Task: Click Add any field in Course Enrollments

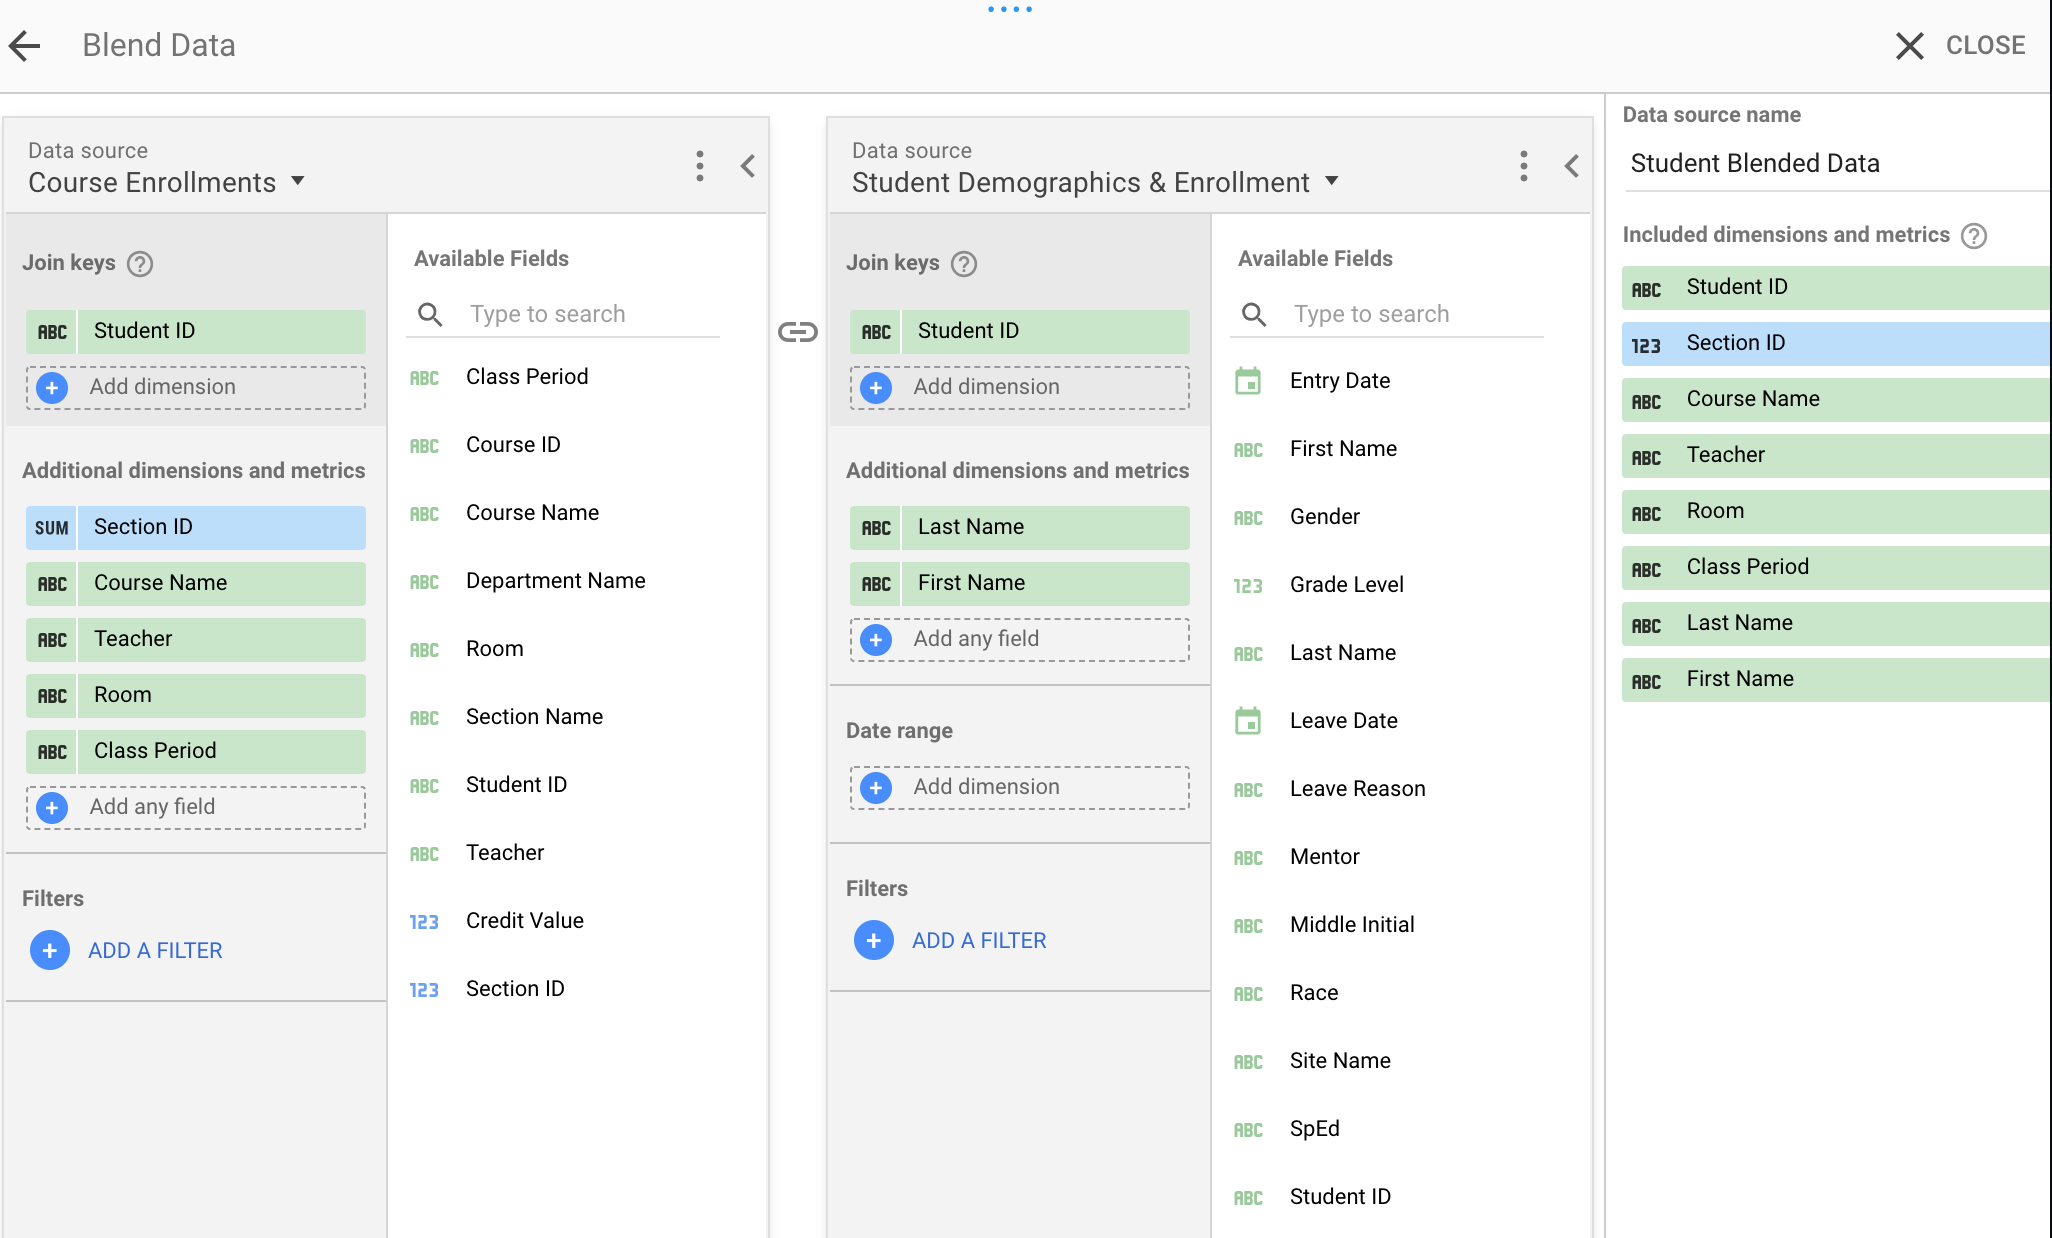Action: (196, 807)
